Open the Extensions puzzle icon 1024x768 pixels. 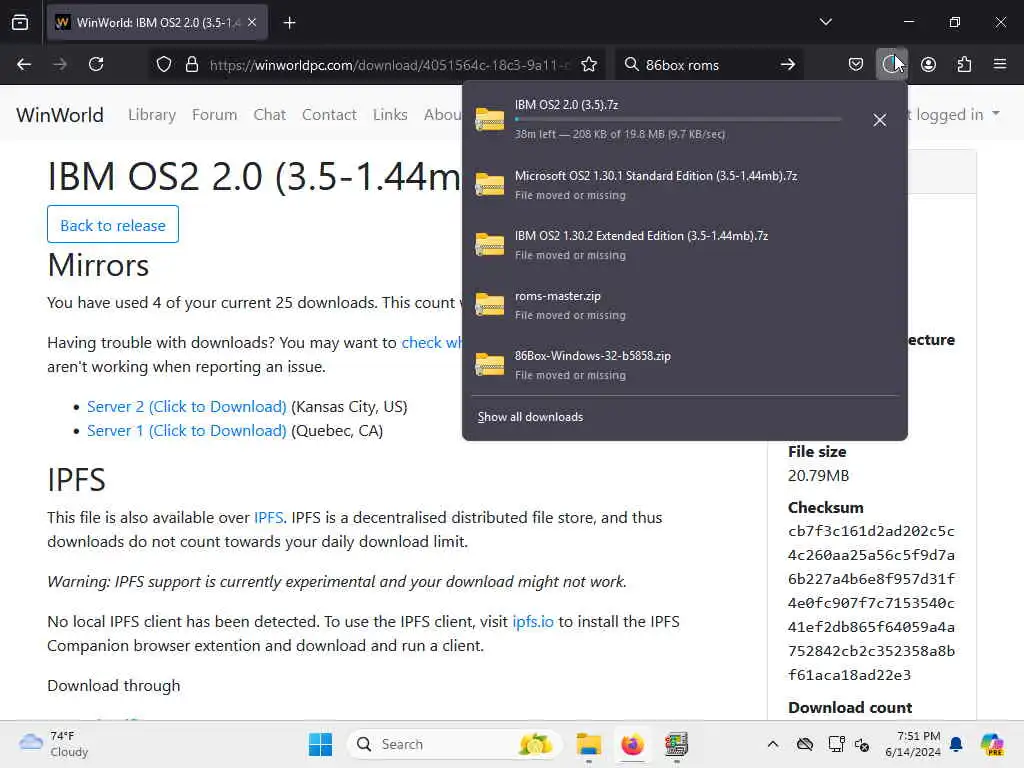(964, 64)
